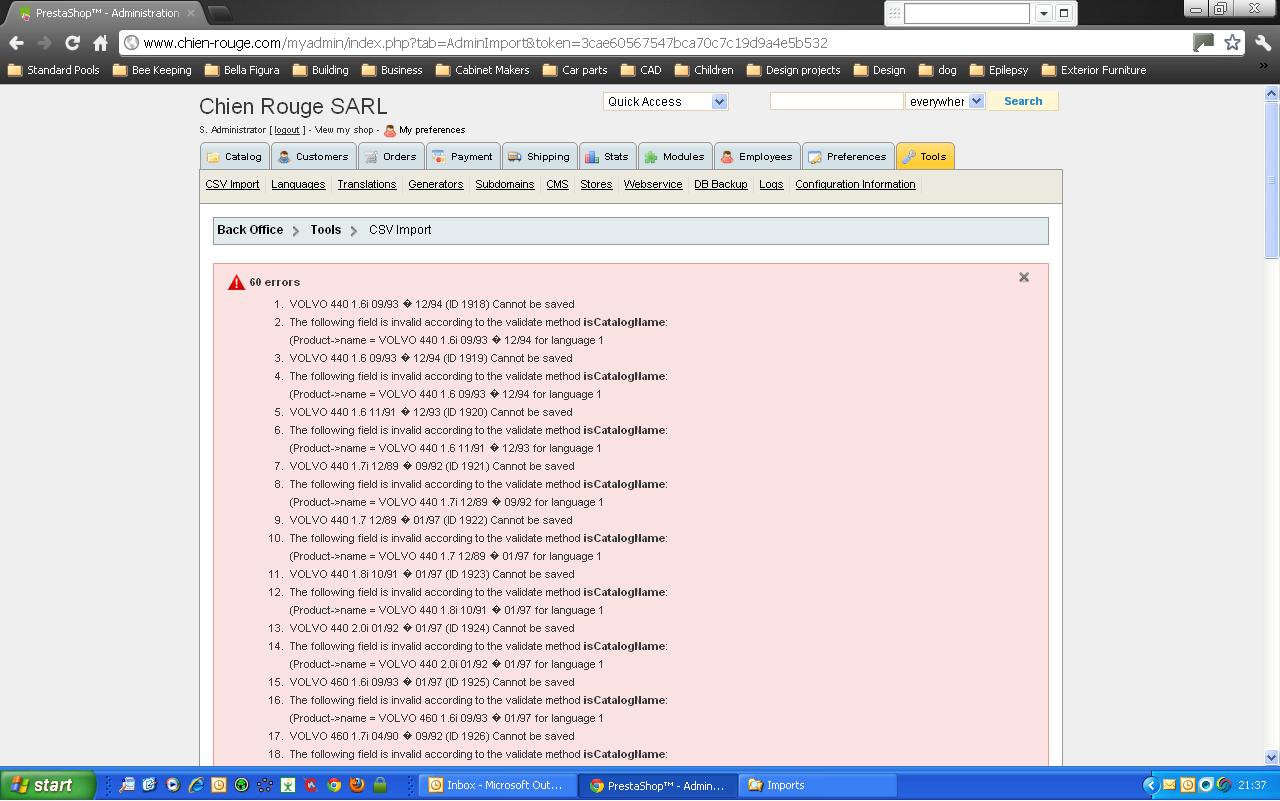The image size is (1280, 801).
Task: Click the 'View my shop' link
Action: (x=344, y=130)
